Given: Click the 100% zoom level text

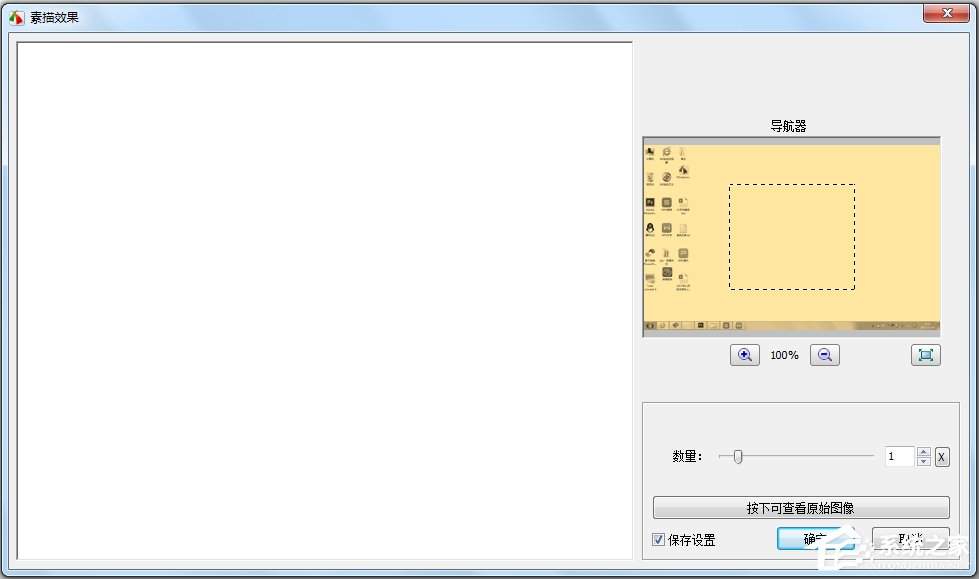Looking at the screenshot, I should click(784, 355).
